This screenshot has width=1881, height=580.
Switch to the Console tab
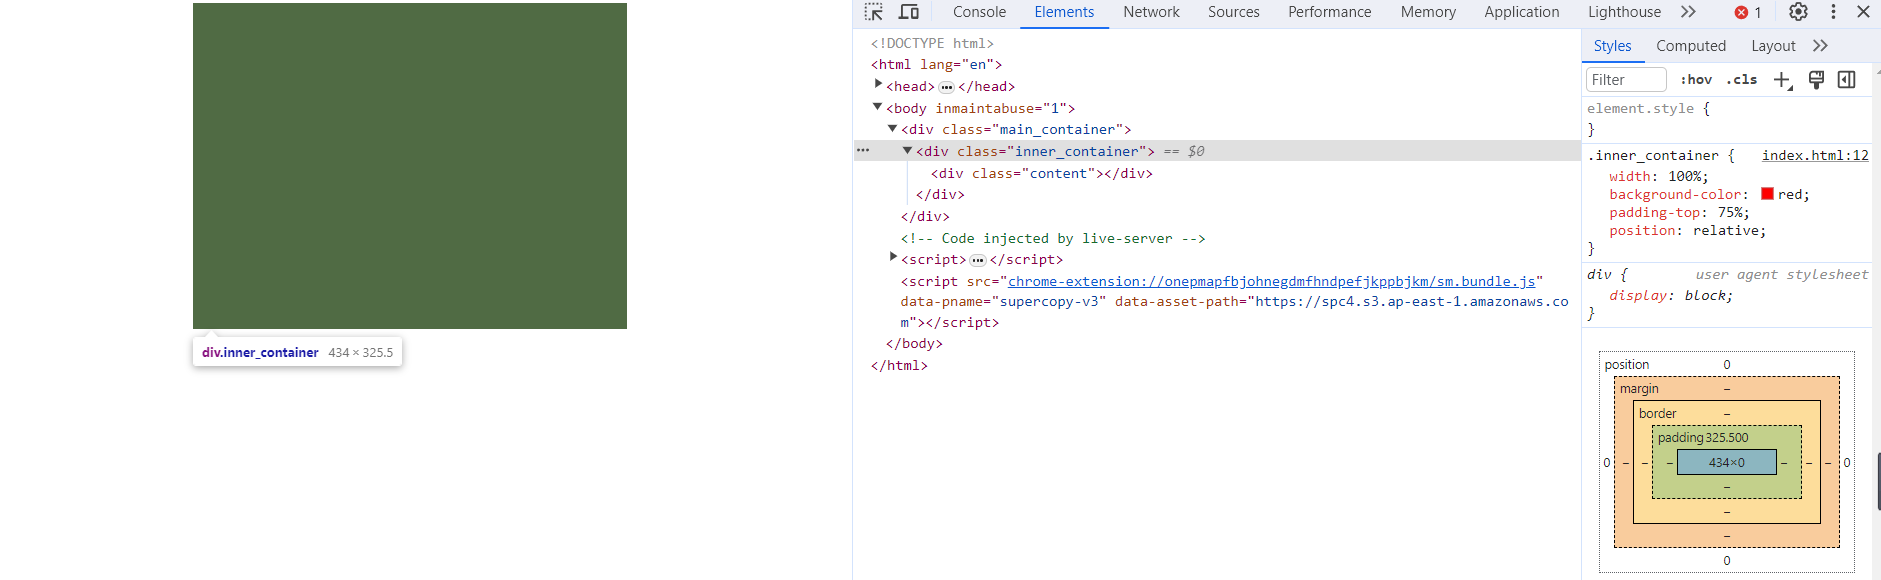tap(979, 12)
